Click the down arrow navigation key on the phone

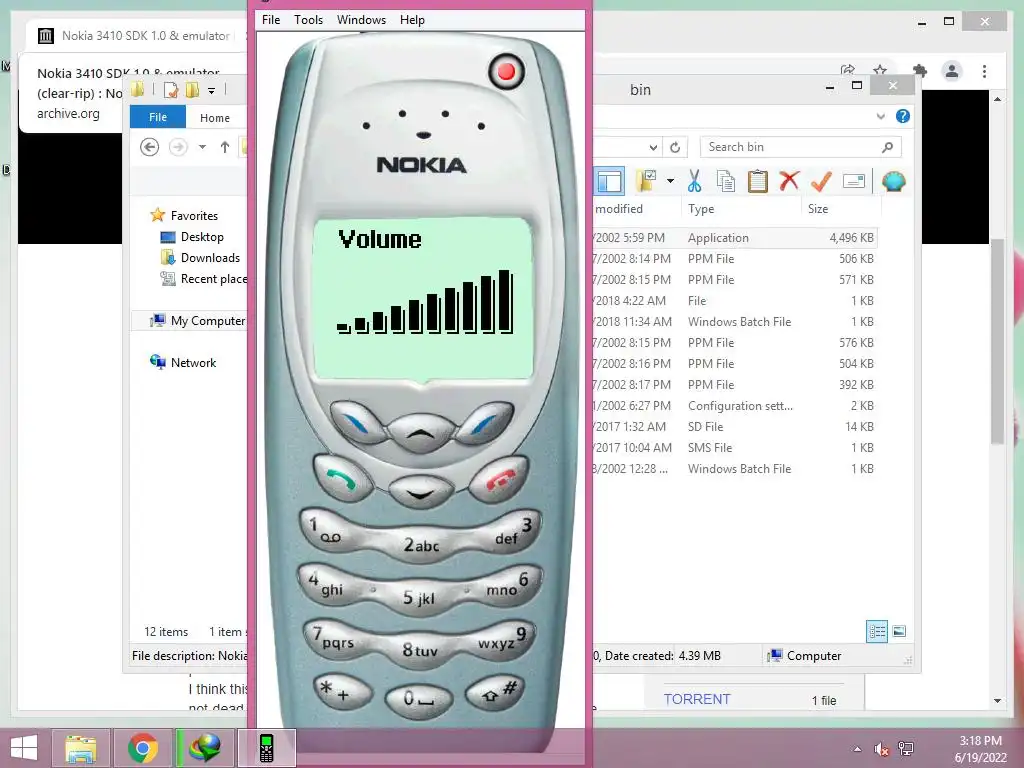421,493
